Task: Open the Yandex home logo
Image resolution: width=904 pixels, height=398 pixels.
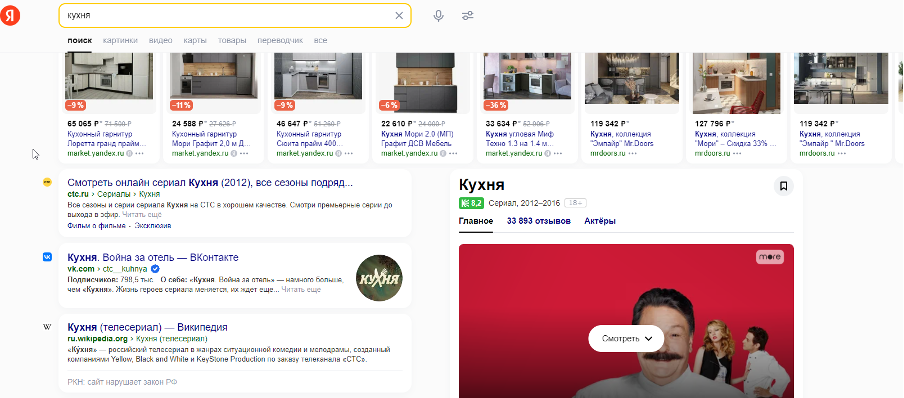Action: (x=10, y=16)
